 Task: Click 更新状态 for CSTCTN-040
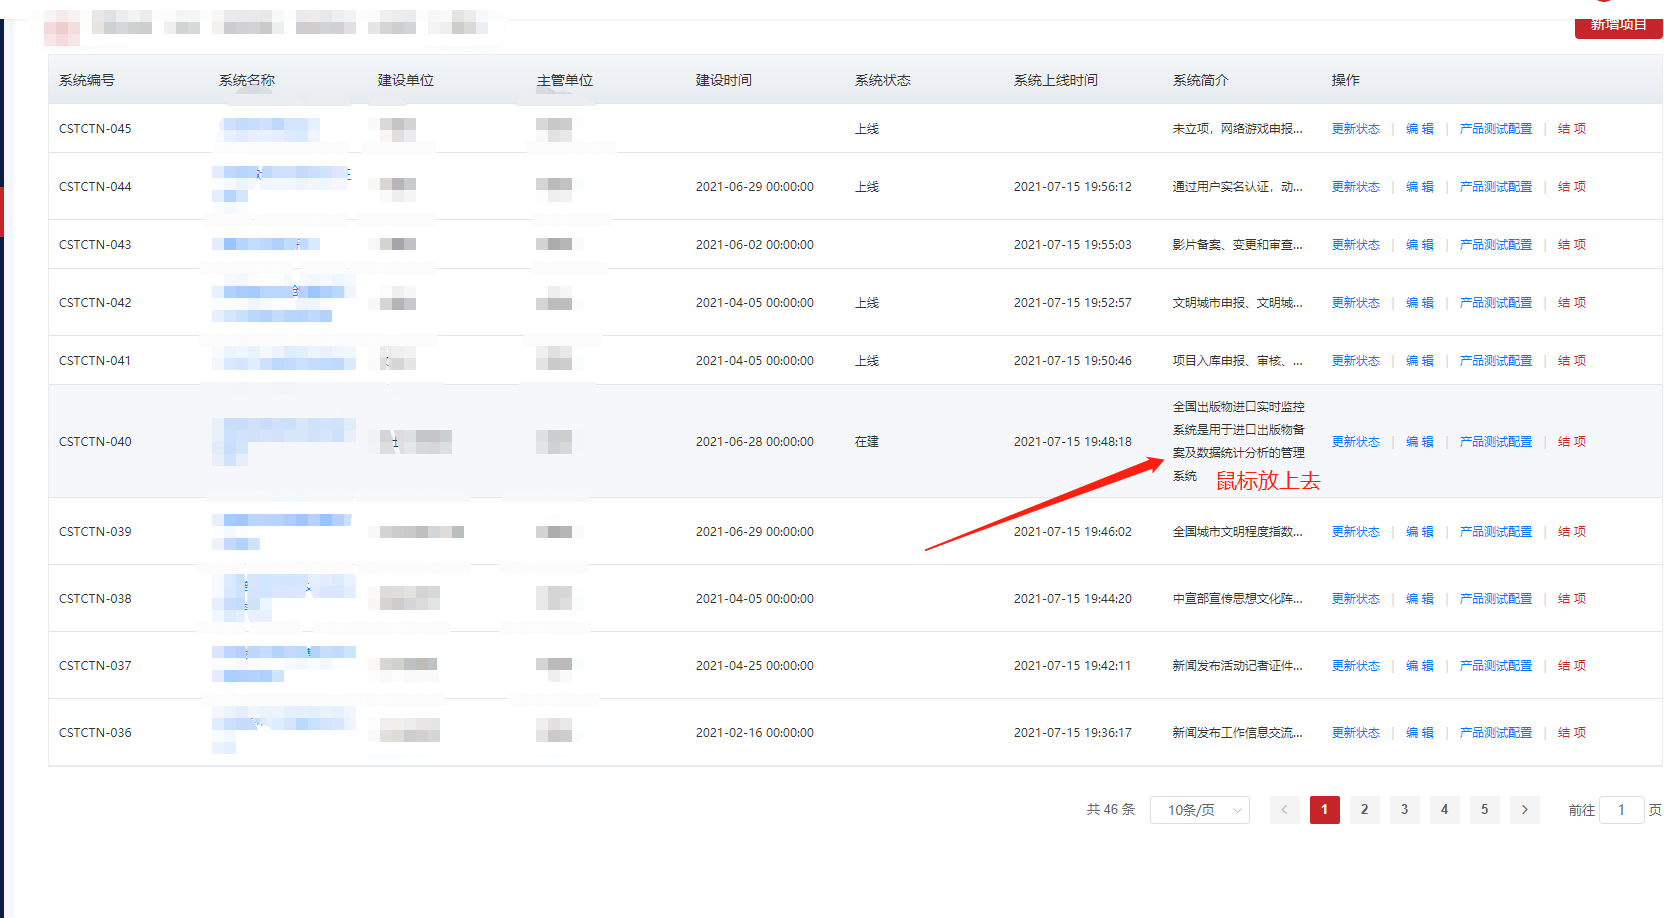coord(1355,442)
